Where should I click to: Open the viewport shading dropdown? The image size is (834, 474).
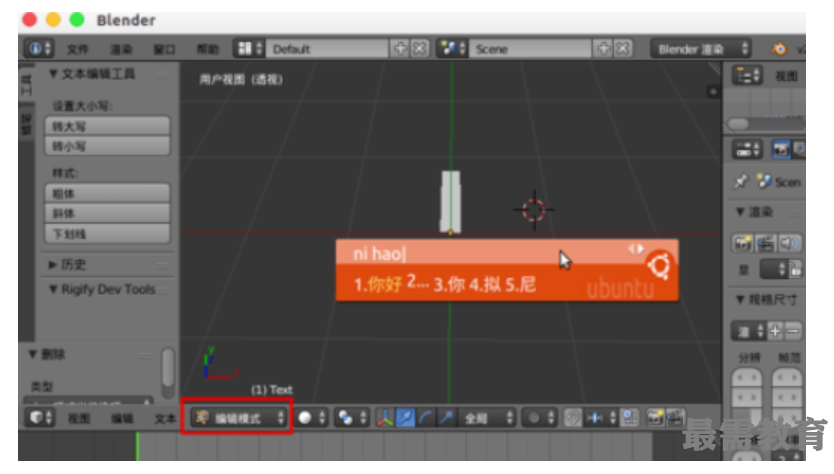(311, 418)
